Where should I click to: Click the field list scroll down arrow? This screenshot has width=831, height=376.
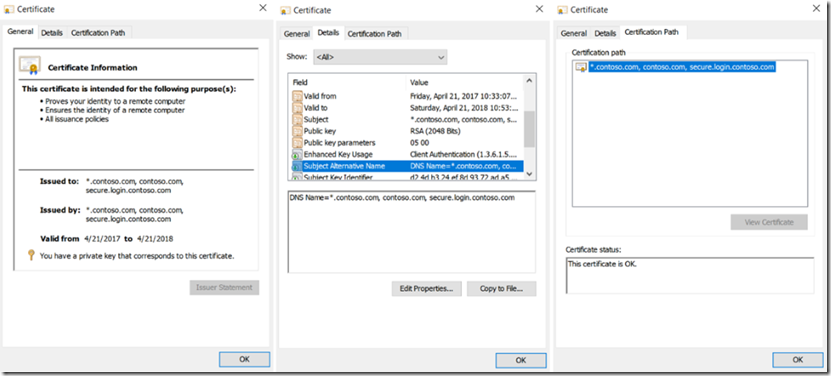(529, 174)
